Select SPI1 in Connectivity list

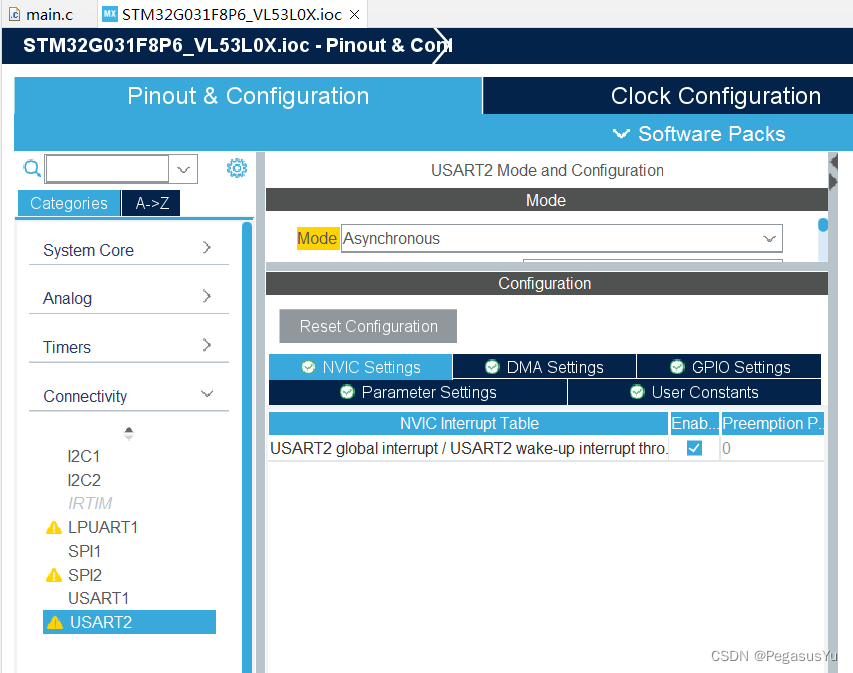pos(84,551)
